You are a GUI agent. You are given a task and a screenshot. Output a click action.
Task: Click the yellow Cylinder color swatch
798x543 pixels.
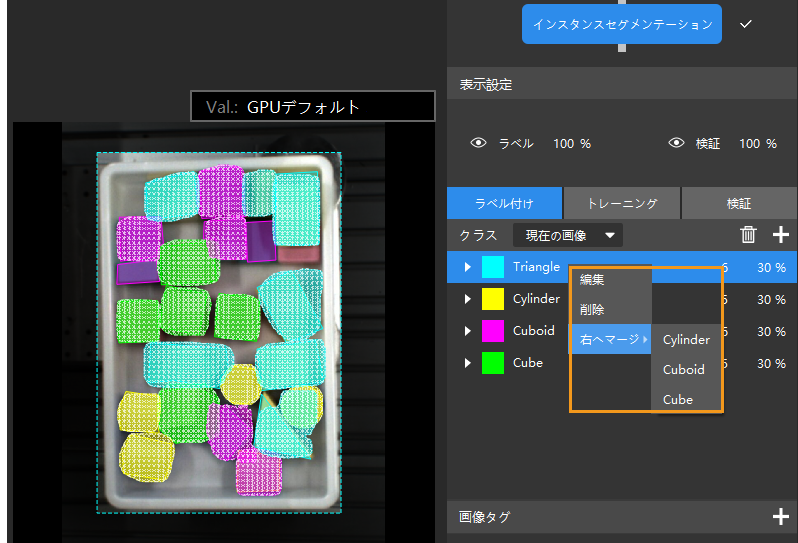click(493, 299)
